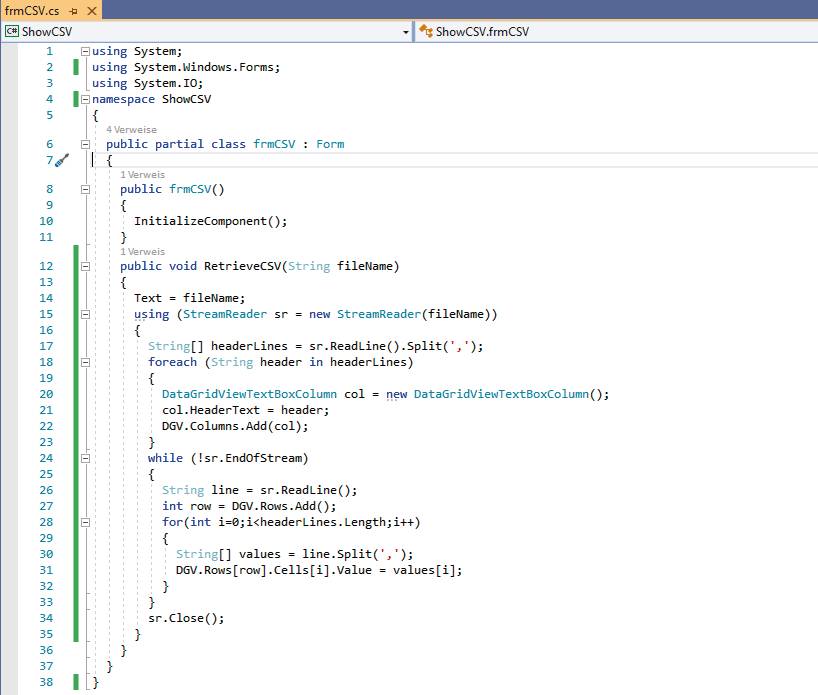
Task: Click 'DGV.Columns.Add(col);' on line 22
Action: (235, 426)
